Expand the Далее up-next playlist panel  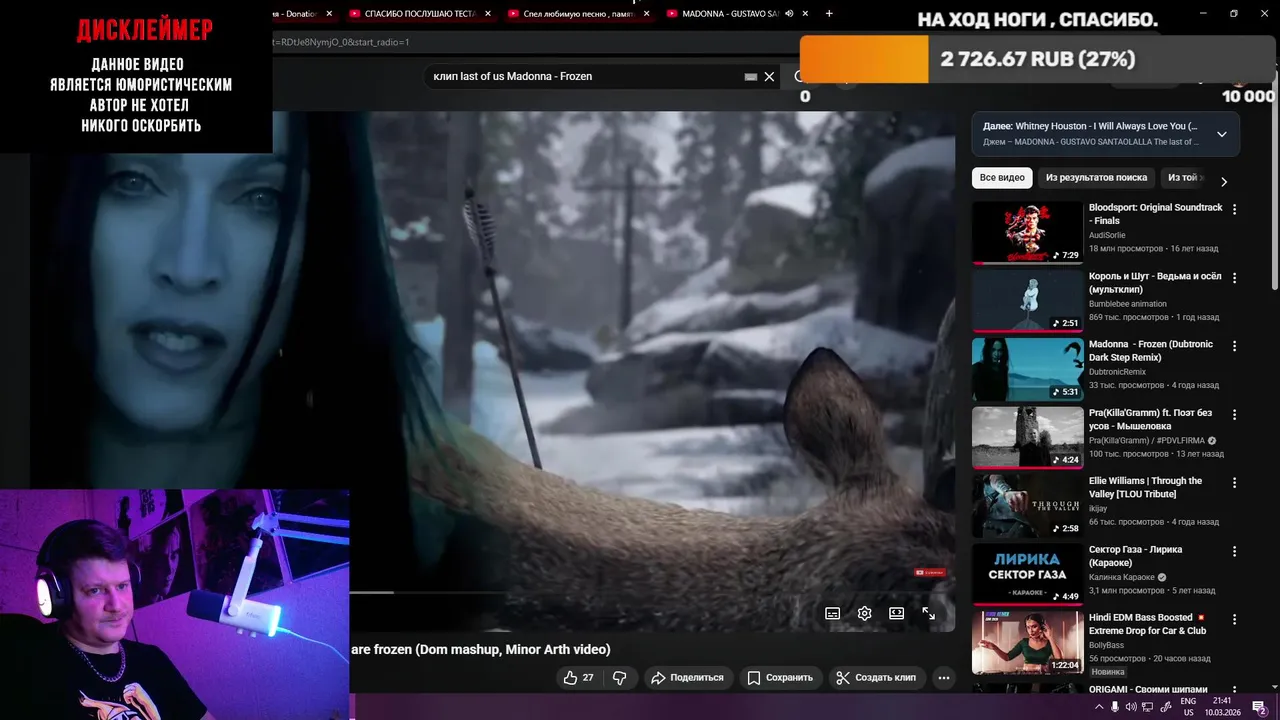coord(1221,134)
